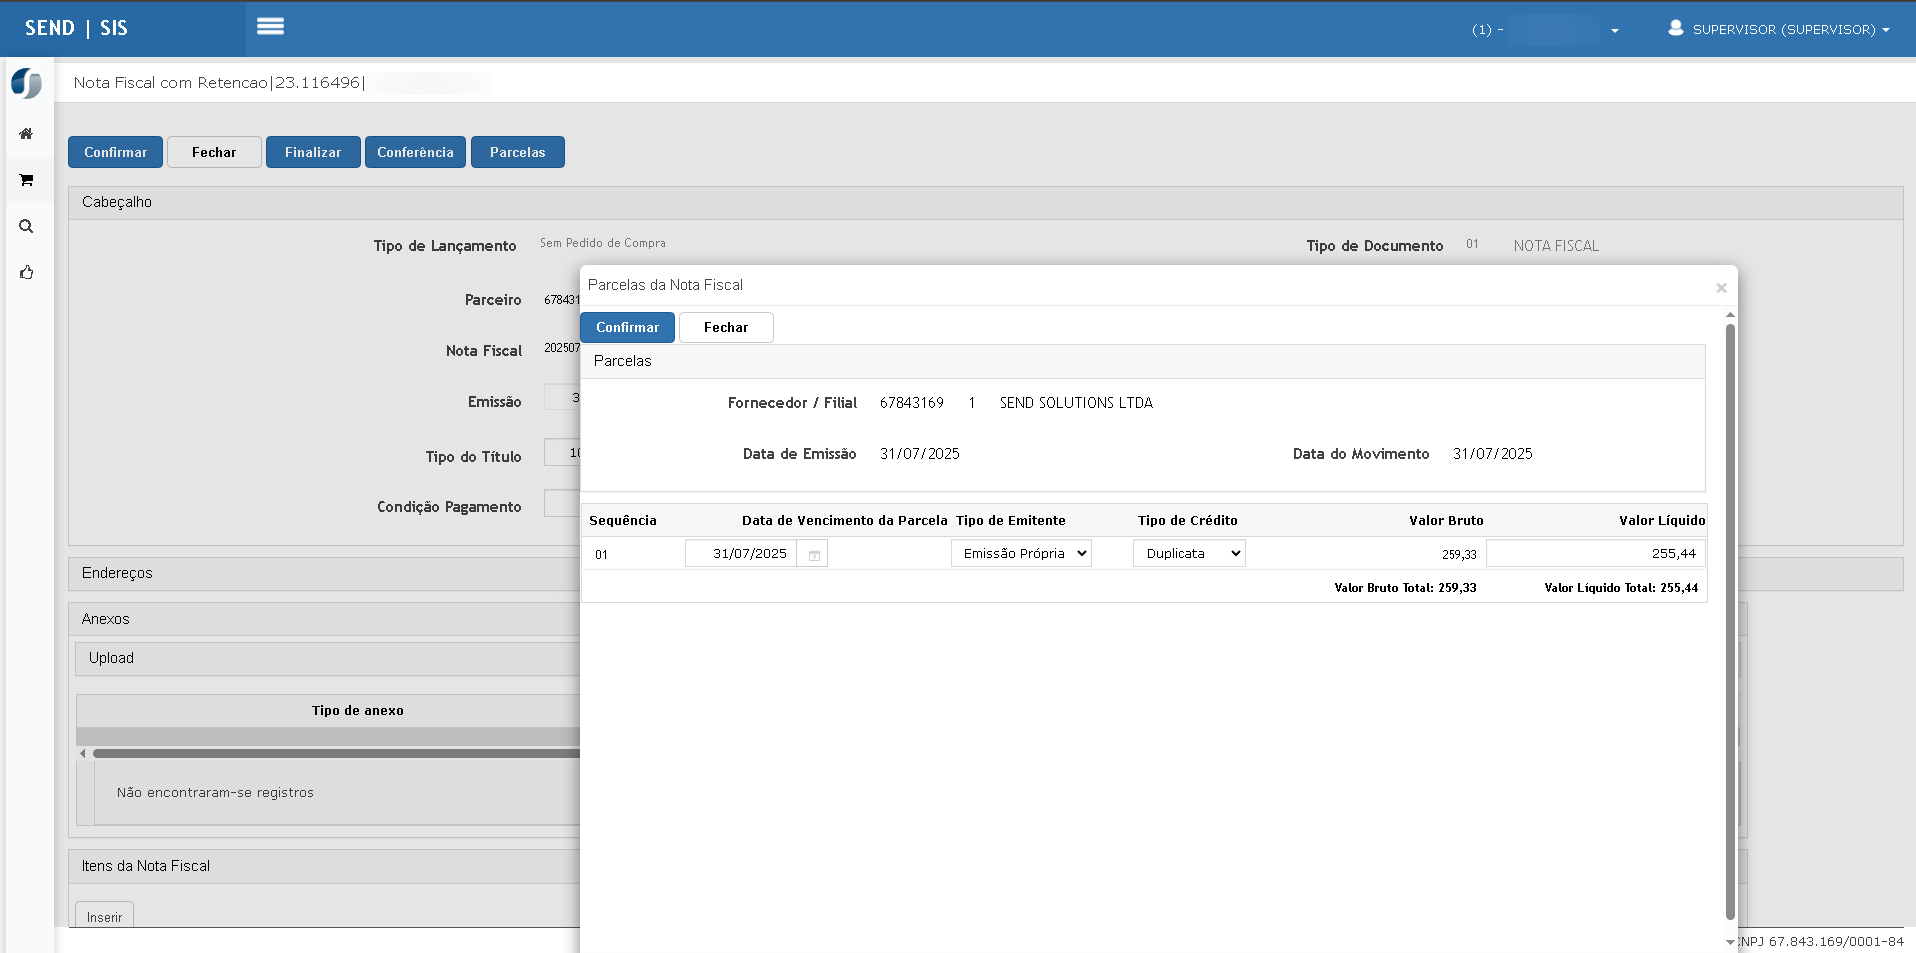Click Sequência column header
This screenshot has height=953, width=1916.
tap(623, 520)
